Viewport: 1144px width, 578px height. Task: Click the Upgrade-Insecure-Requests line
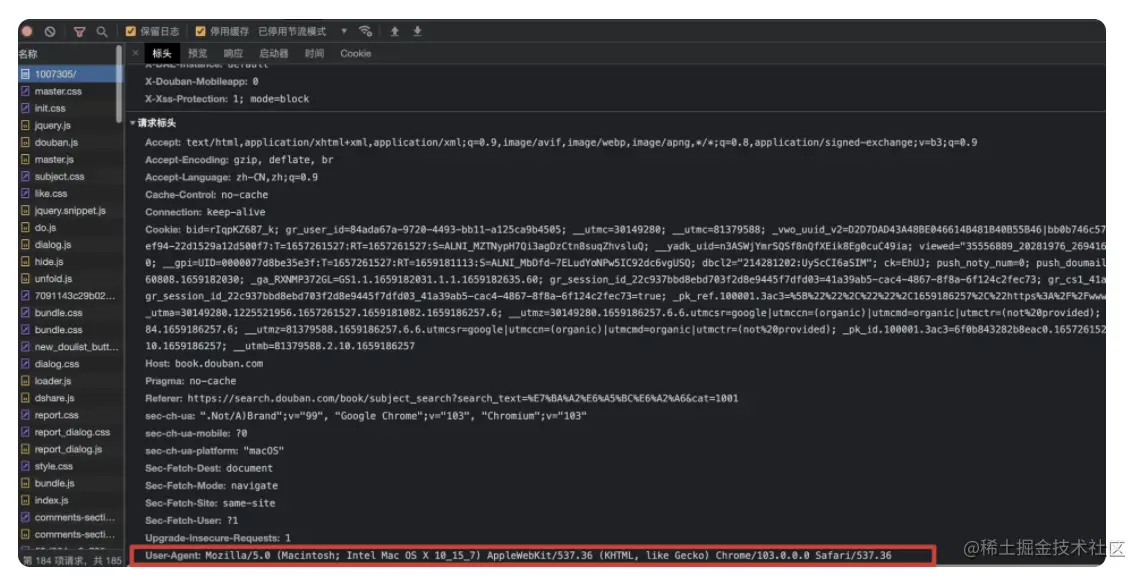tap(217, 538)
